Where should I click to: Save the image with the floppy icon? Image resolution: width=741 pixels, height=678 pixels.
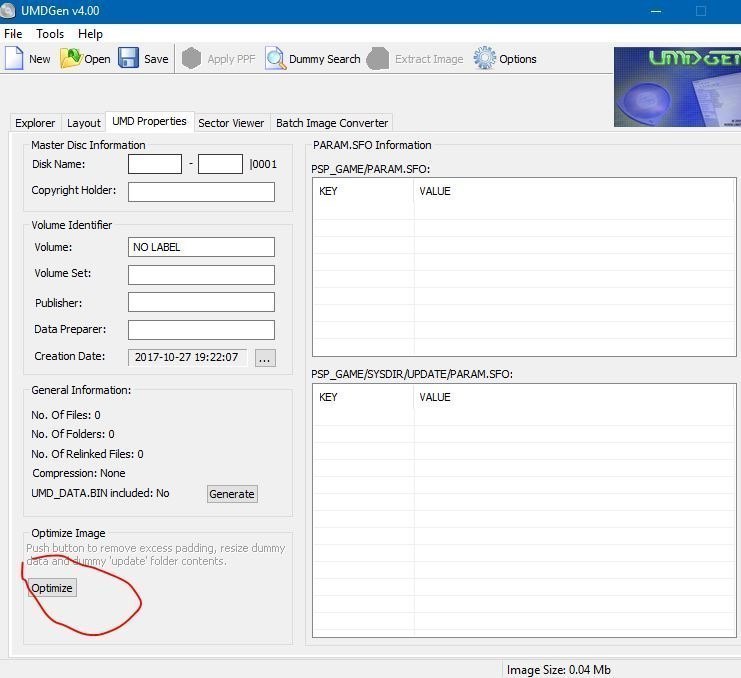click(128, 59)
